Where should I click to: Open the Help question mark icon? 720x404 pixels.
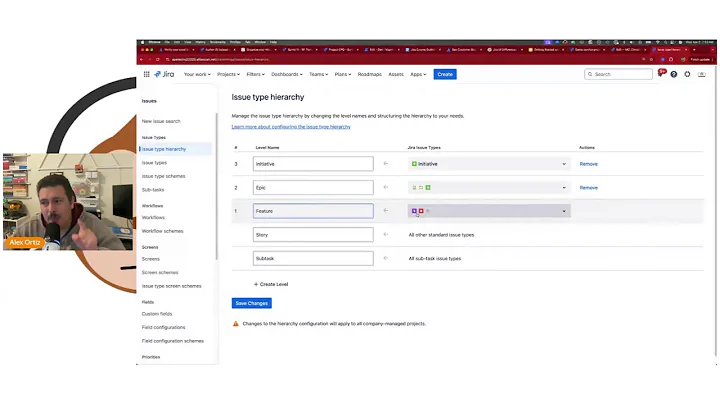coord(674,74)
